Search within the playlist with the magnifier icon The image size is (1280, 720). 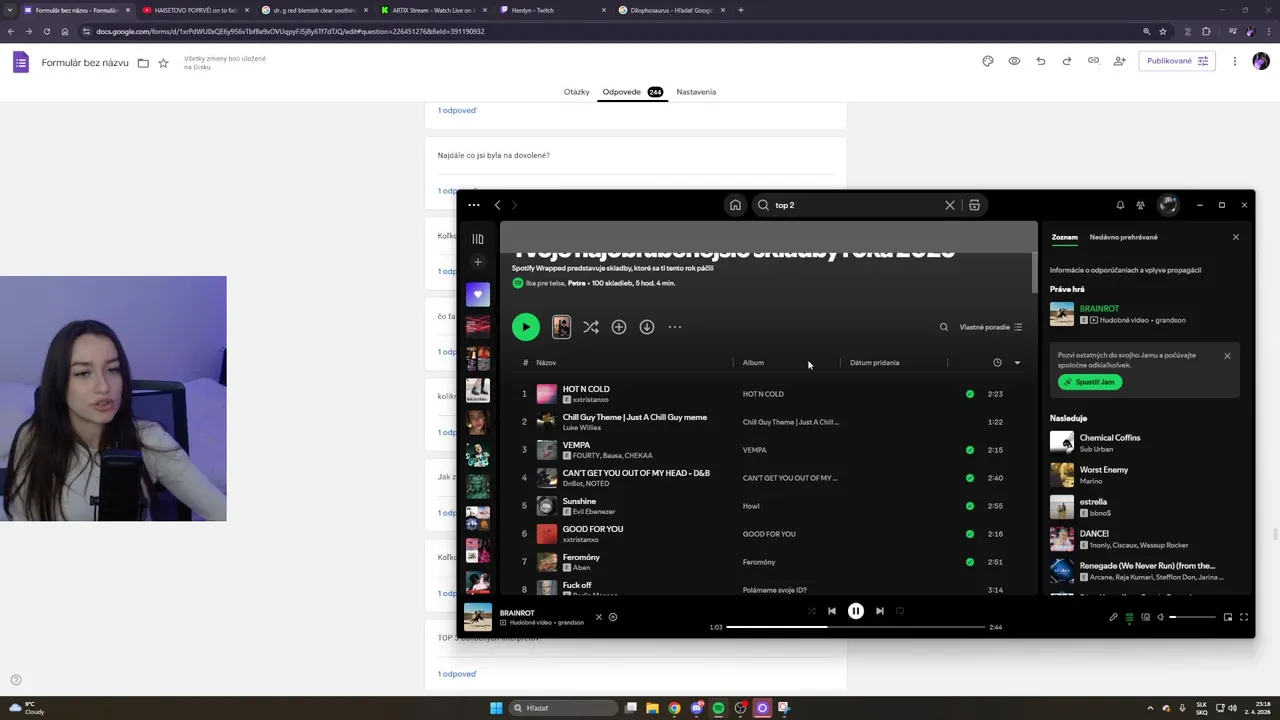(943, 327)
